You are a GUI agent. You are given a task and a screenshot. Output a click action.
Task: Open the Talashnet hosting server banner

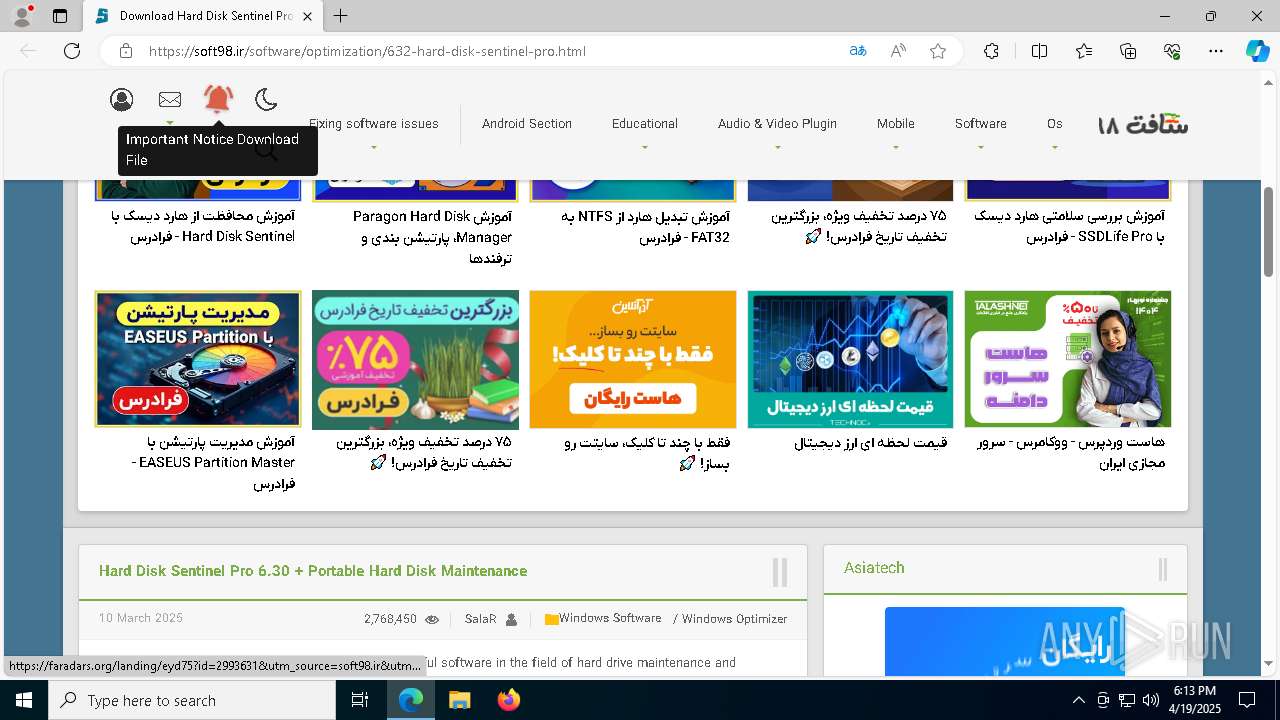coord(1068,359)
